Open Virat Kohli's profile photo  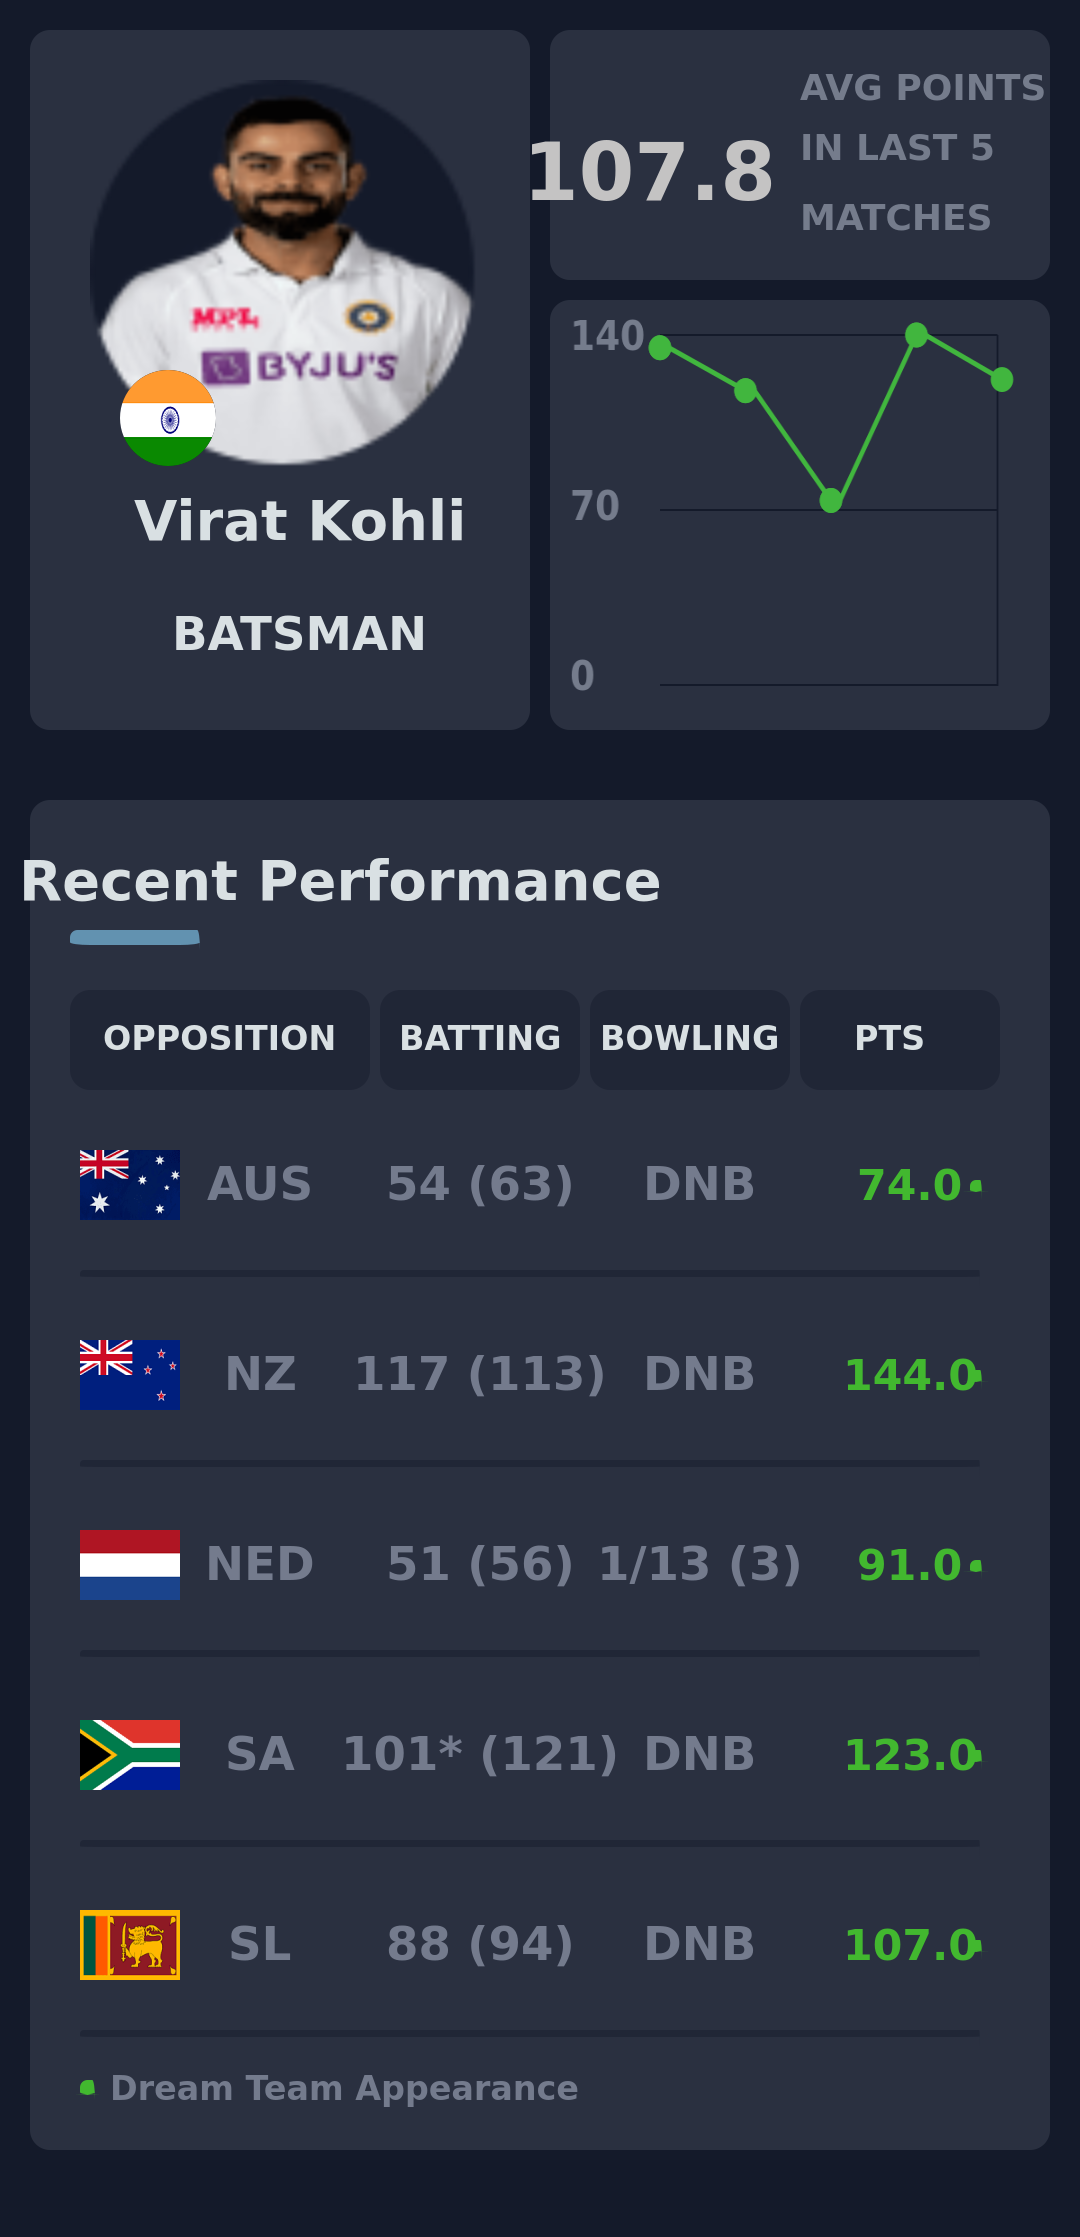pyautogui.click(x=282, y=272)
